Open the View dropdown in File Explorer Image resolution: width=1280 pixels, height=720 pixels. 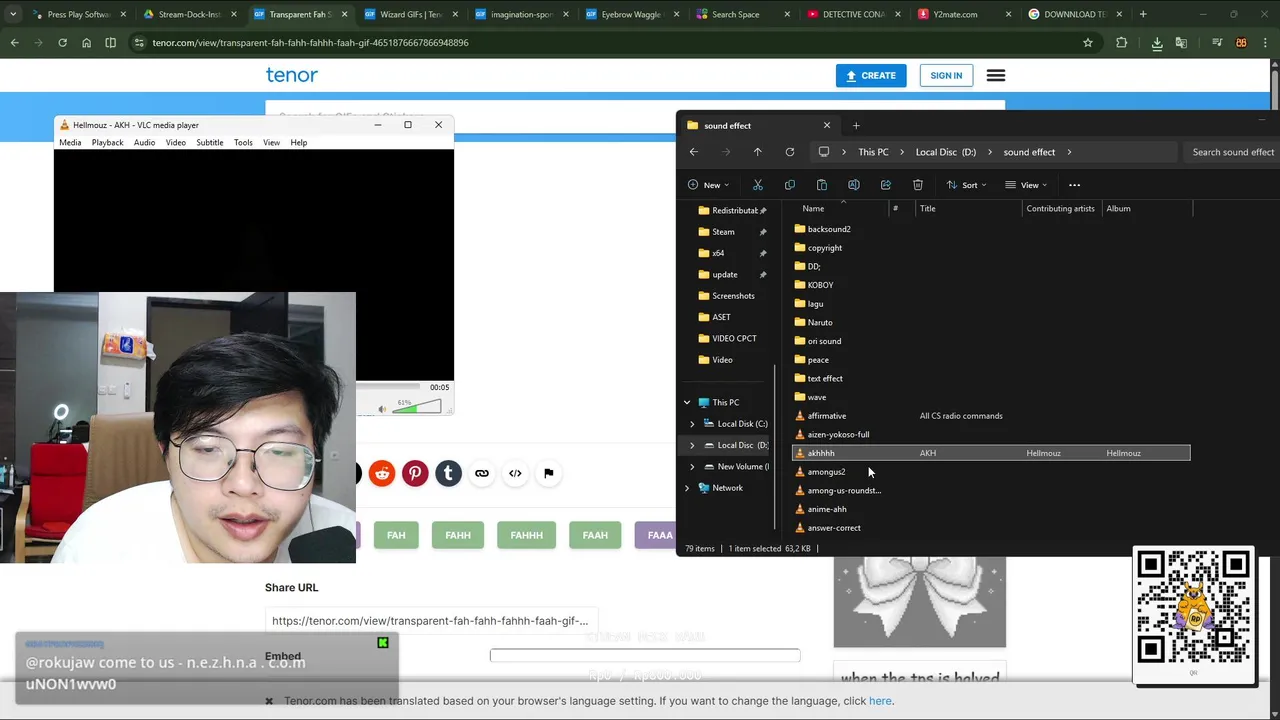coord(1026,185)
